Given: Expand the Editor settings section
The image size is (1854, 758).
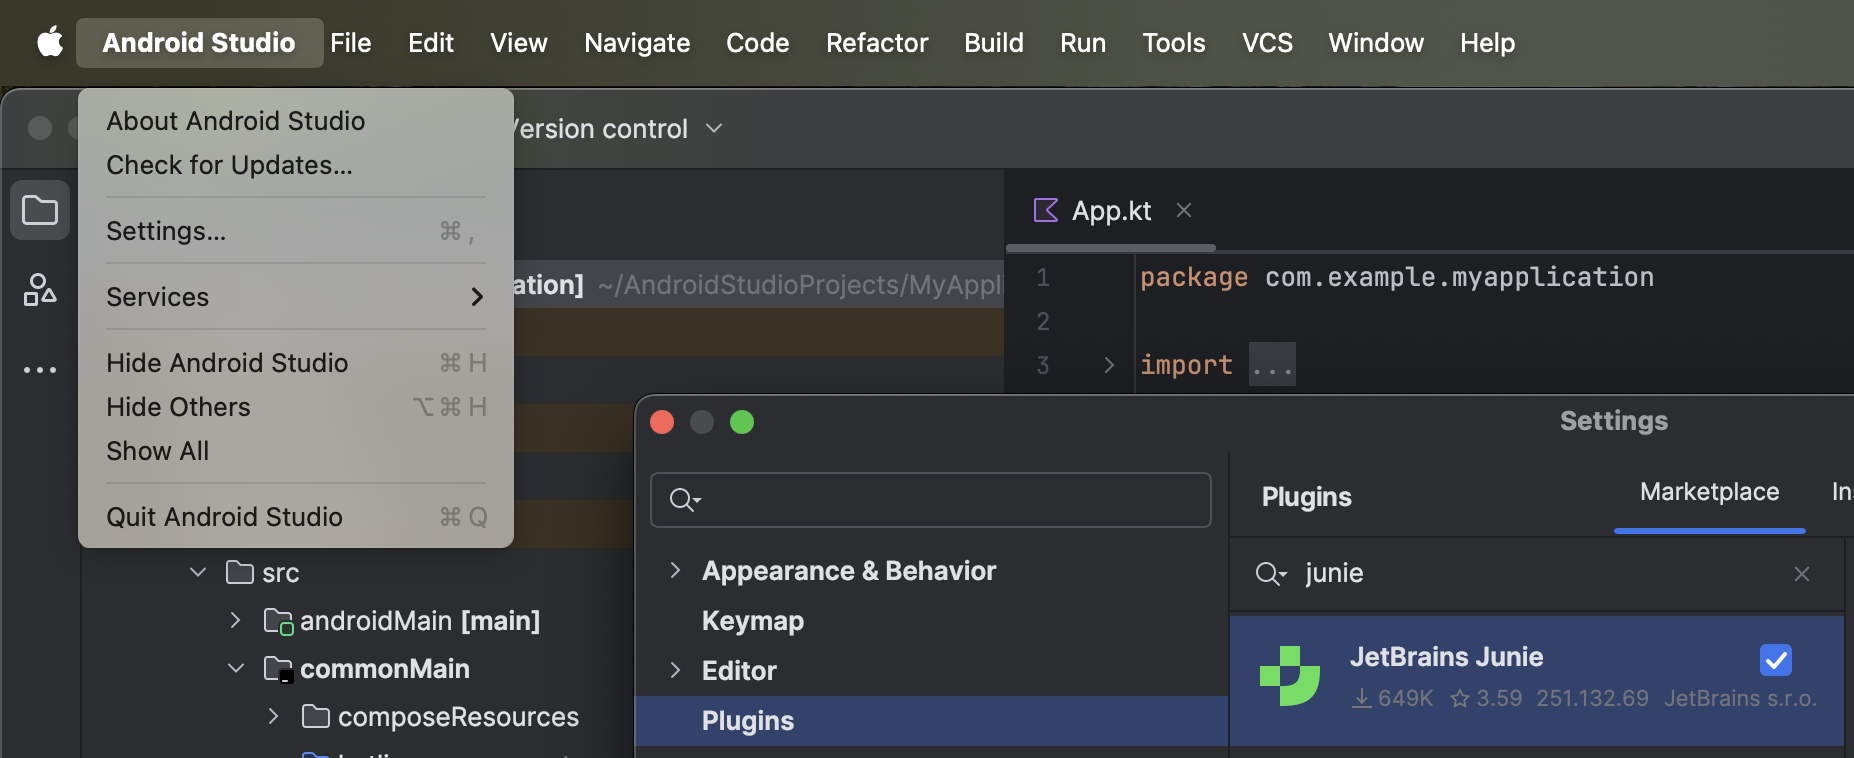Looking at the screenshot, I should (x=676, y=670).
